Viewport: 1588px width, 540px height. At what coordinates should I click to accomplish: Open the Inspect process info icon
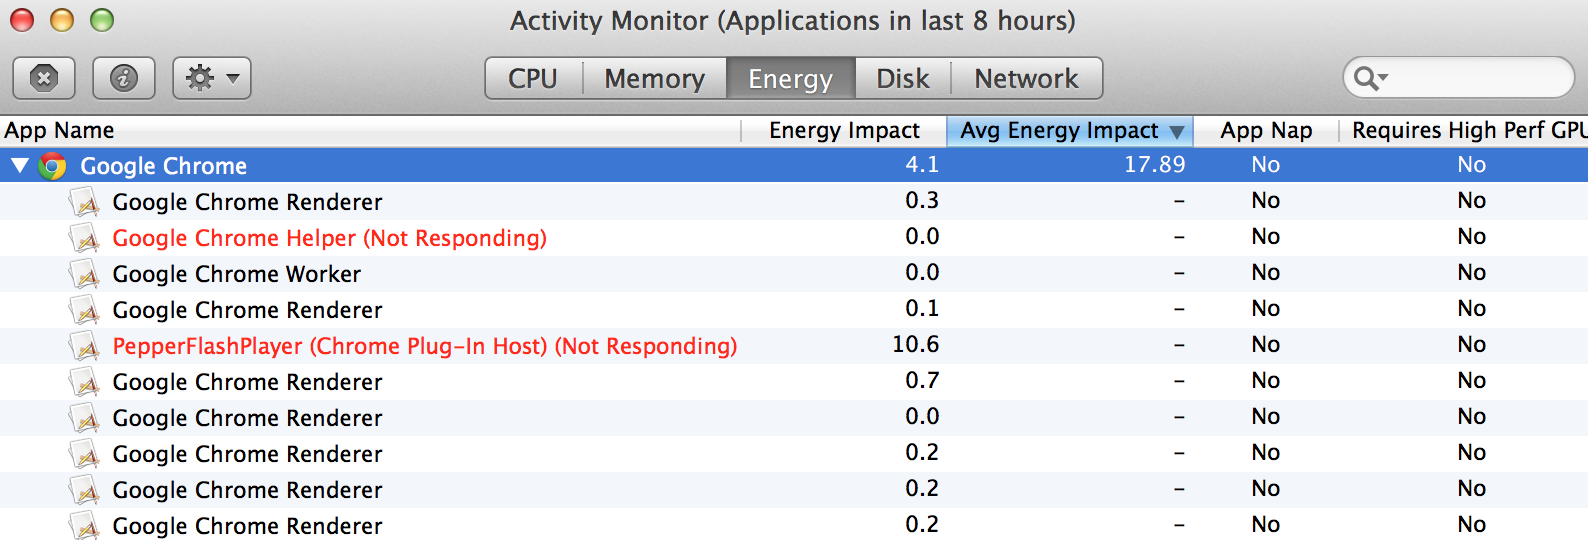click(x=124, y=78)
